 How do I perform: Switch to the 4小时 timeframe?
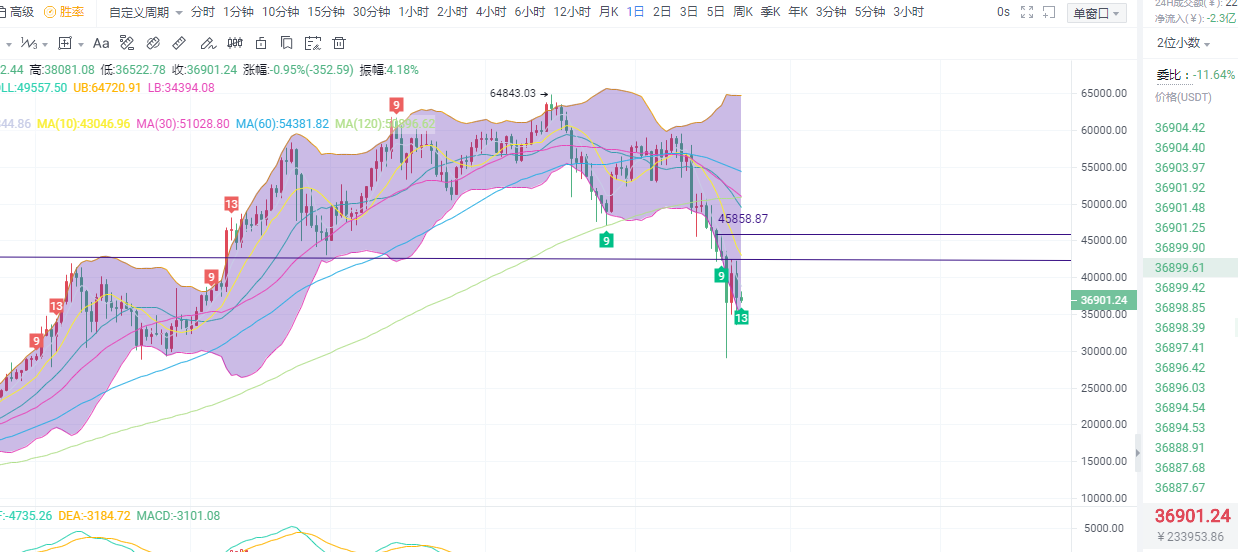click(x=491, y=12)
